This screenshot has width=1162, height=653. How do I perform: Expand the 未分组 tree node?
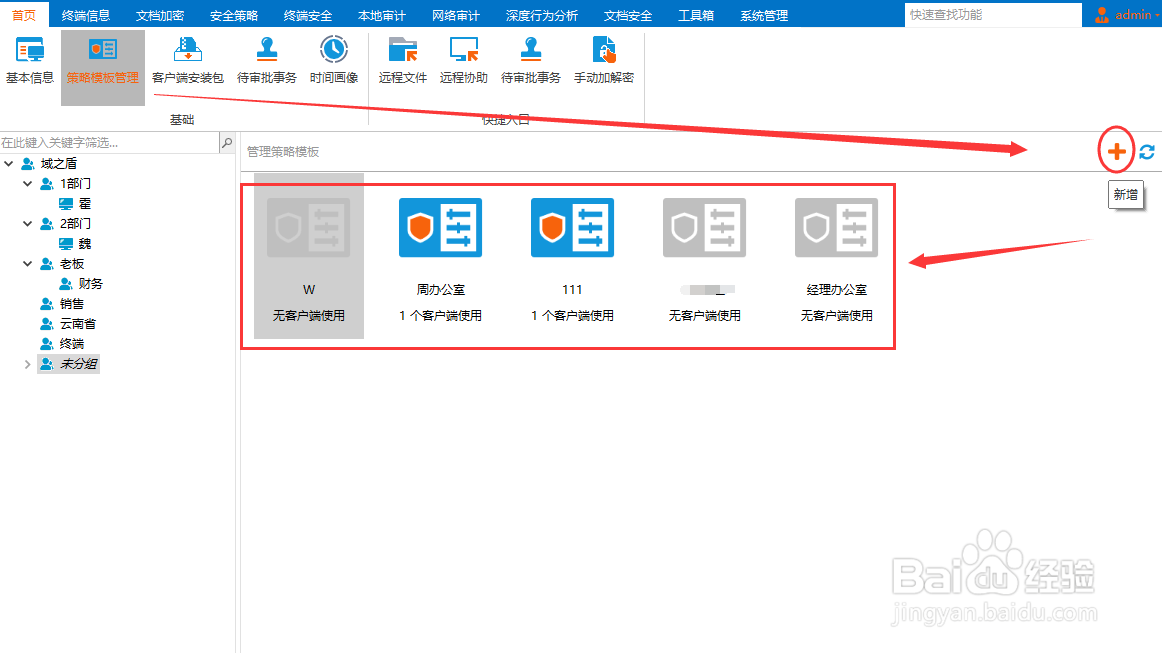pos(28,363)
